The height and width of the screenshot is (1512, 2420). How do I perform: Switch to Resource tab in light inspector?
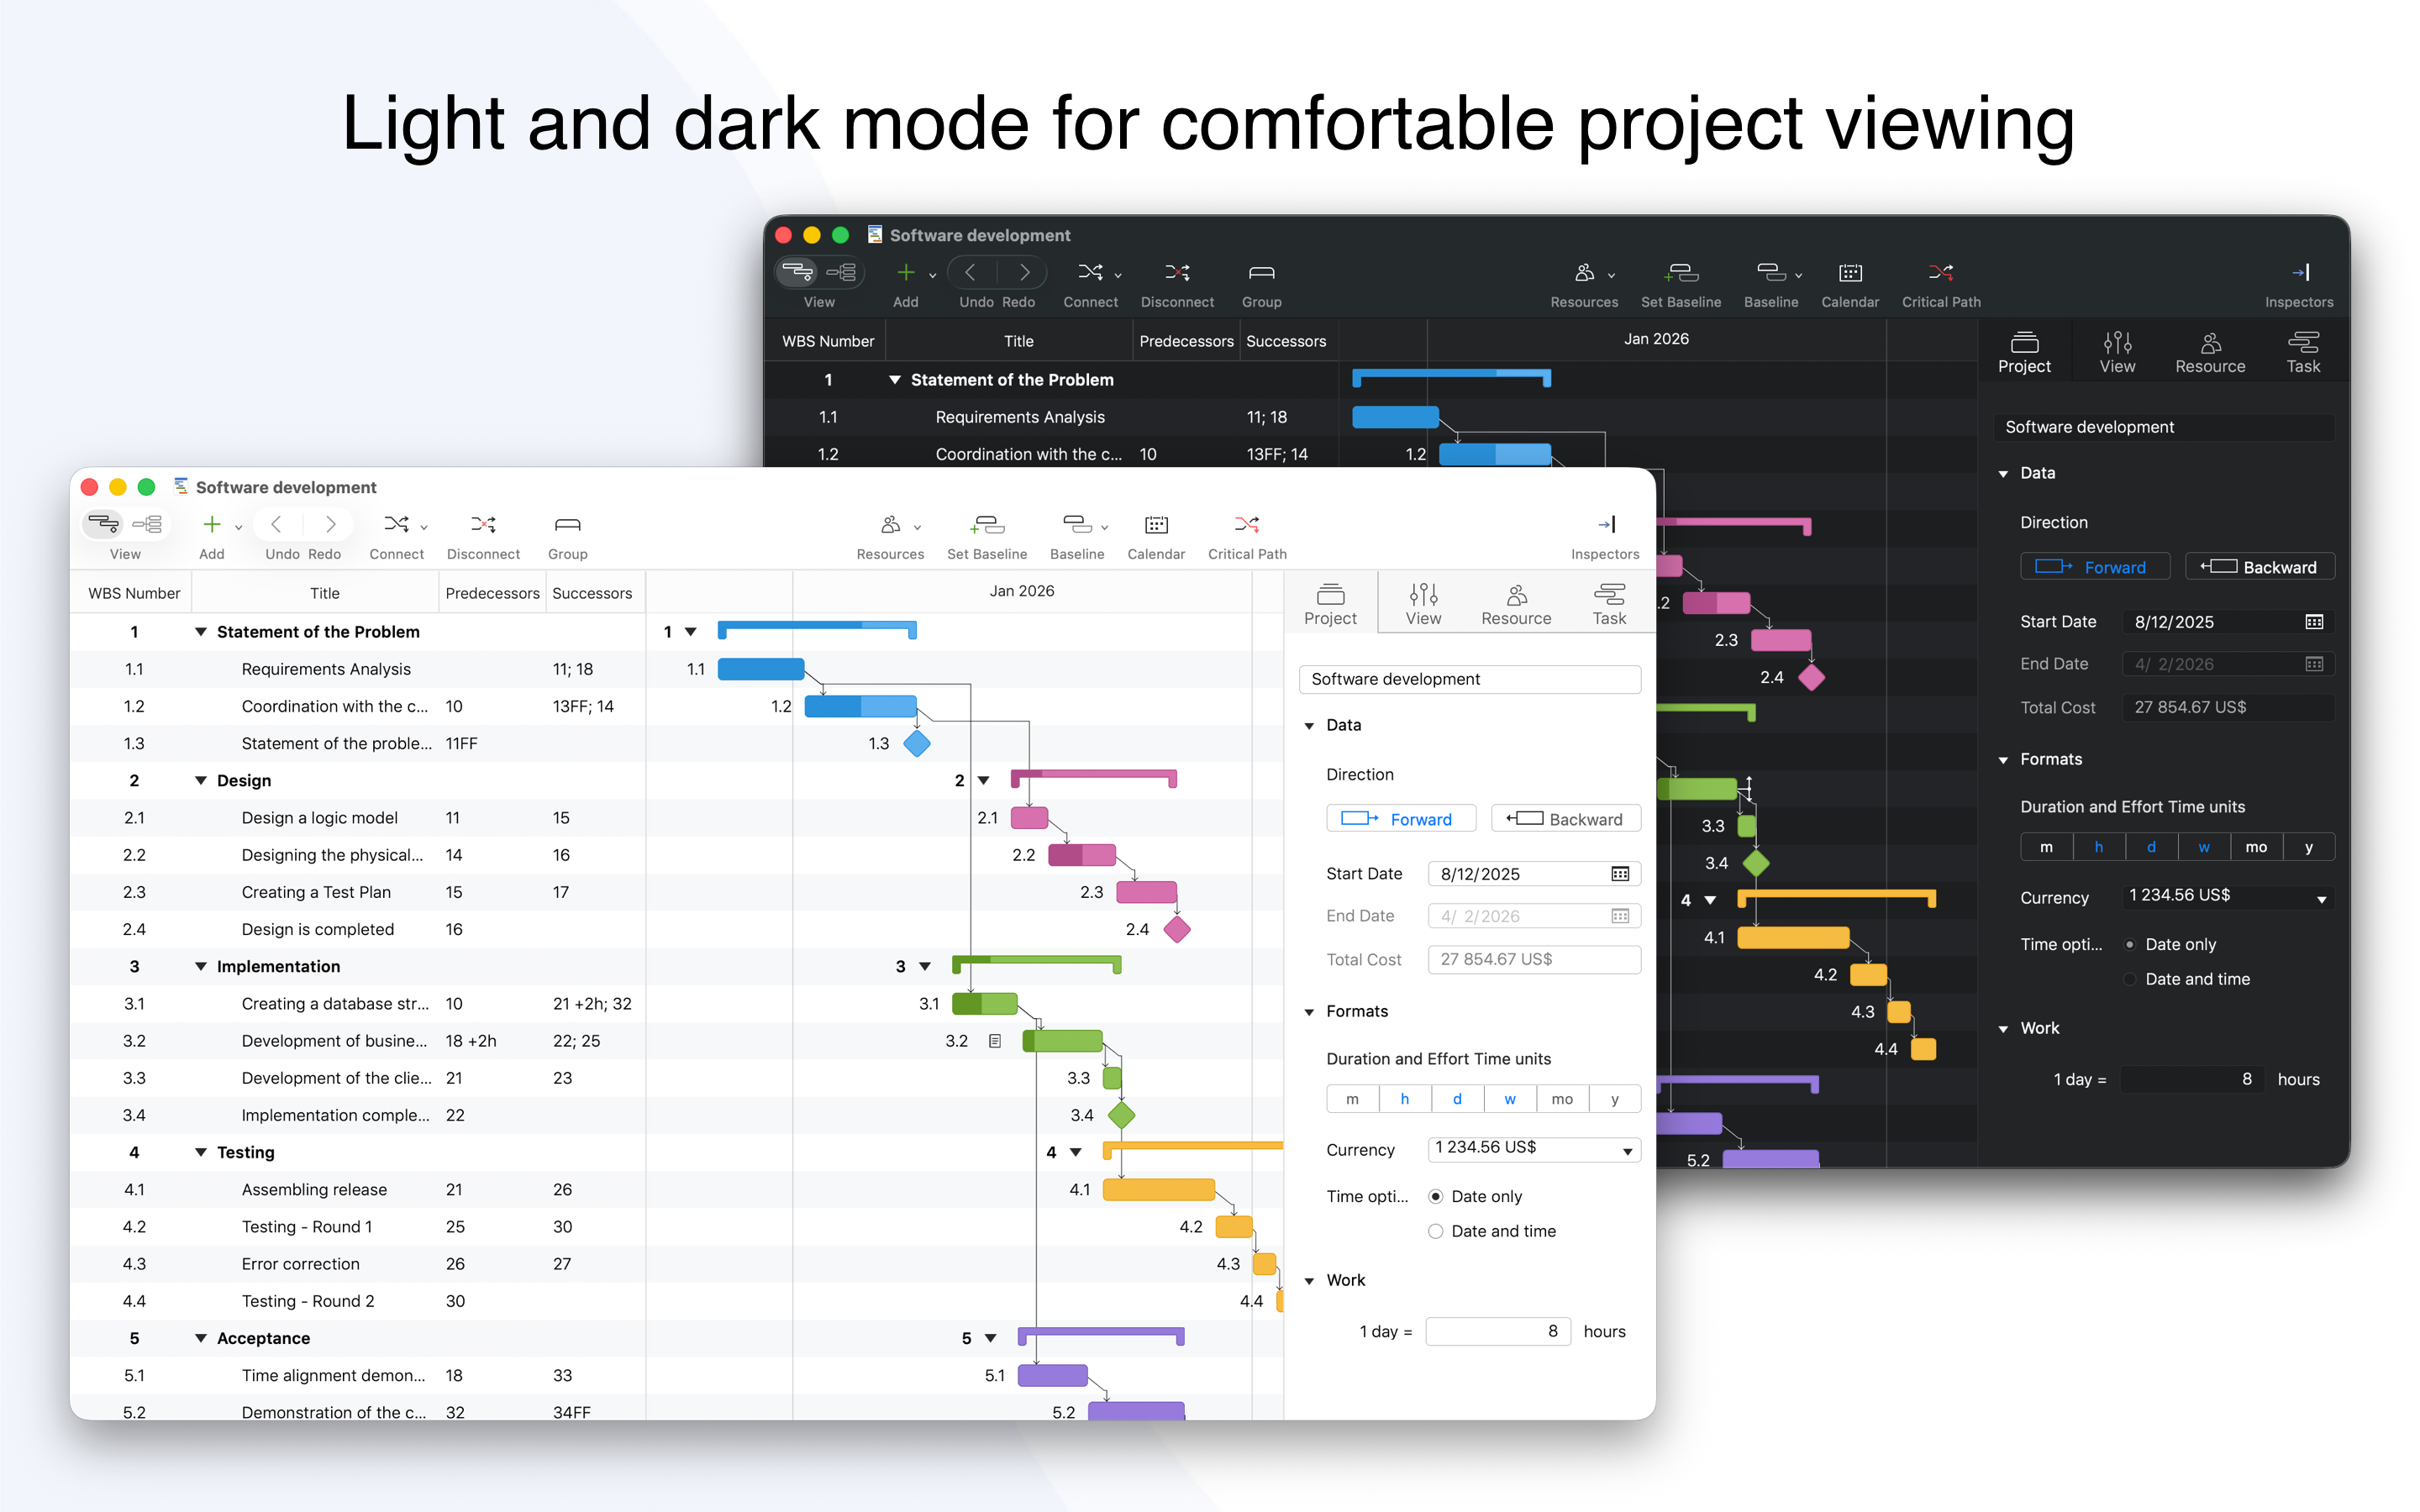click(1516, 604)
